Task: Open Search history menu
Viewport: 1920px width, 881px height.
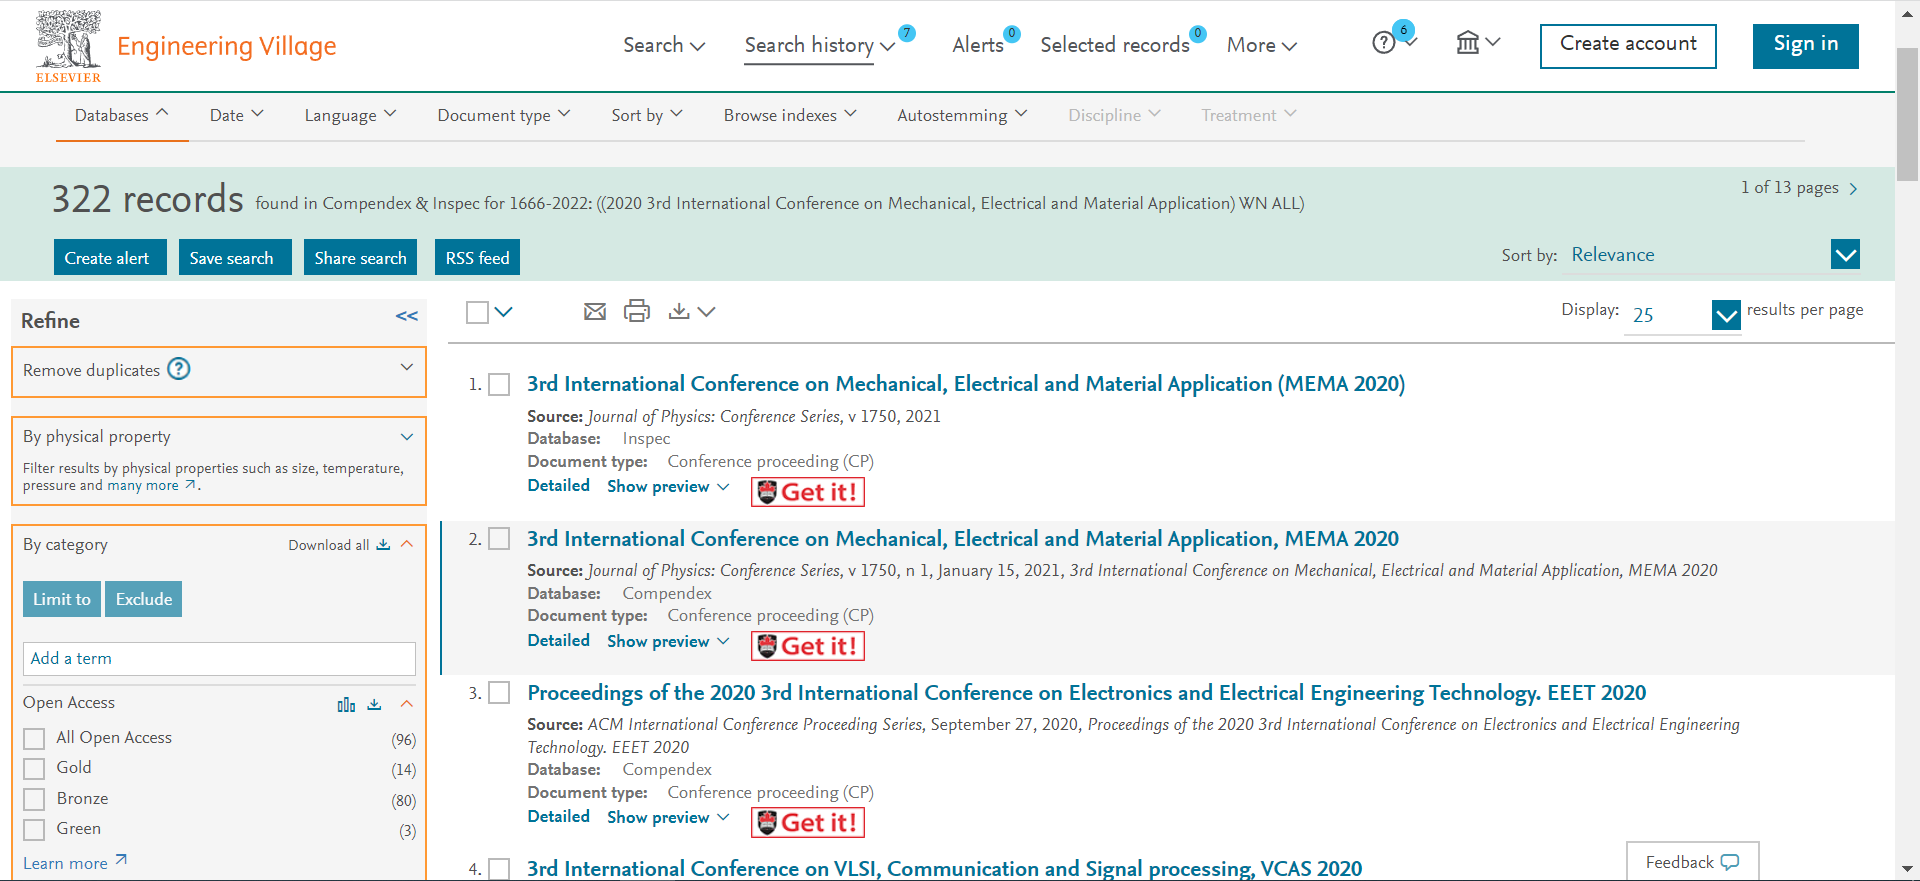Action: (x=819, y=45)
